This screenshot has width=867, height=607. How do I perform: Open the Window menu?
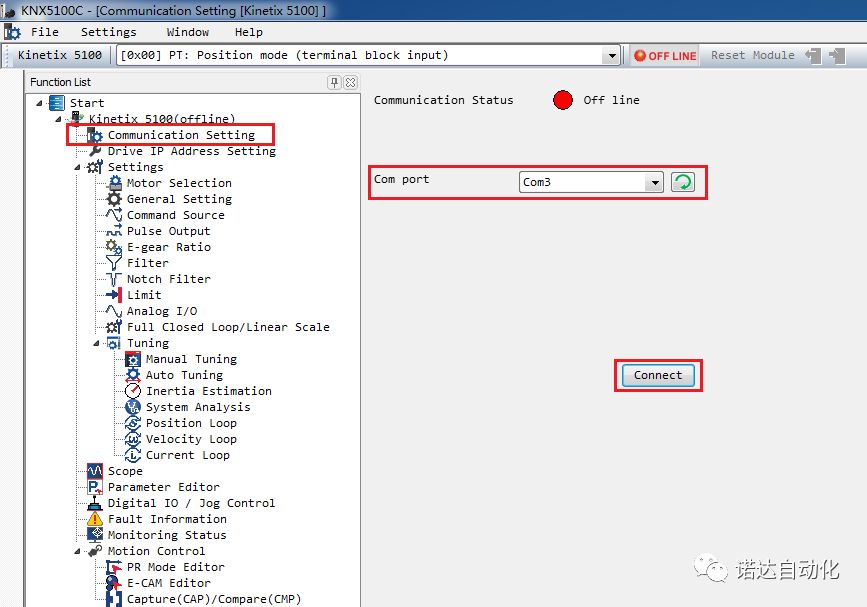(187, 32)
